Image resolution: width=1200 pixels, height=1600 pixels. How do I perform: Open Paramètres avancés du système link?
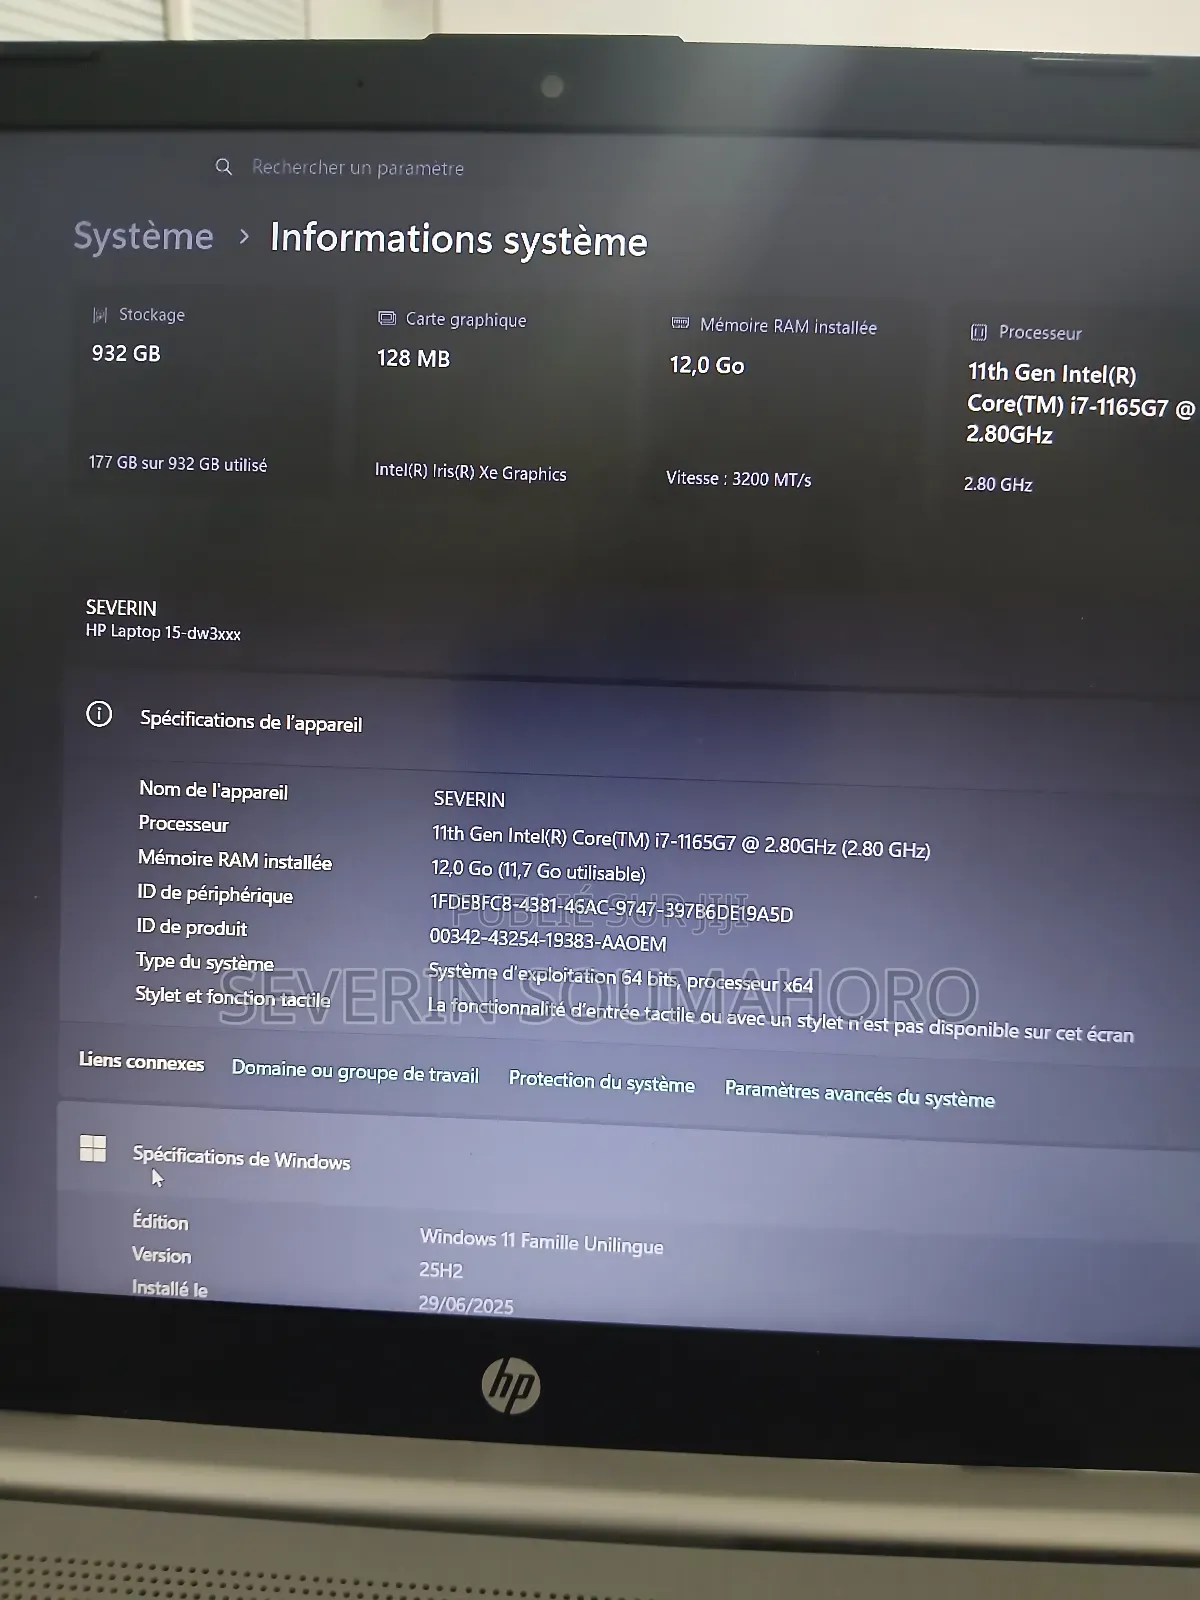tap(859, 1094)
